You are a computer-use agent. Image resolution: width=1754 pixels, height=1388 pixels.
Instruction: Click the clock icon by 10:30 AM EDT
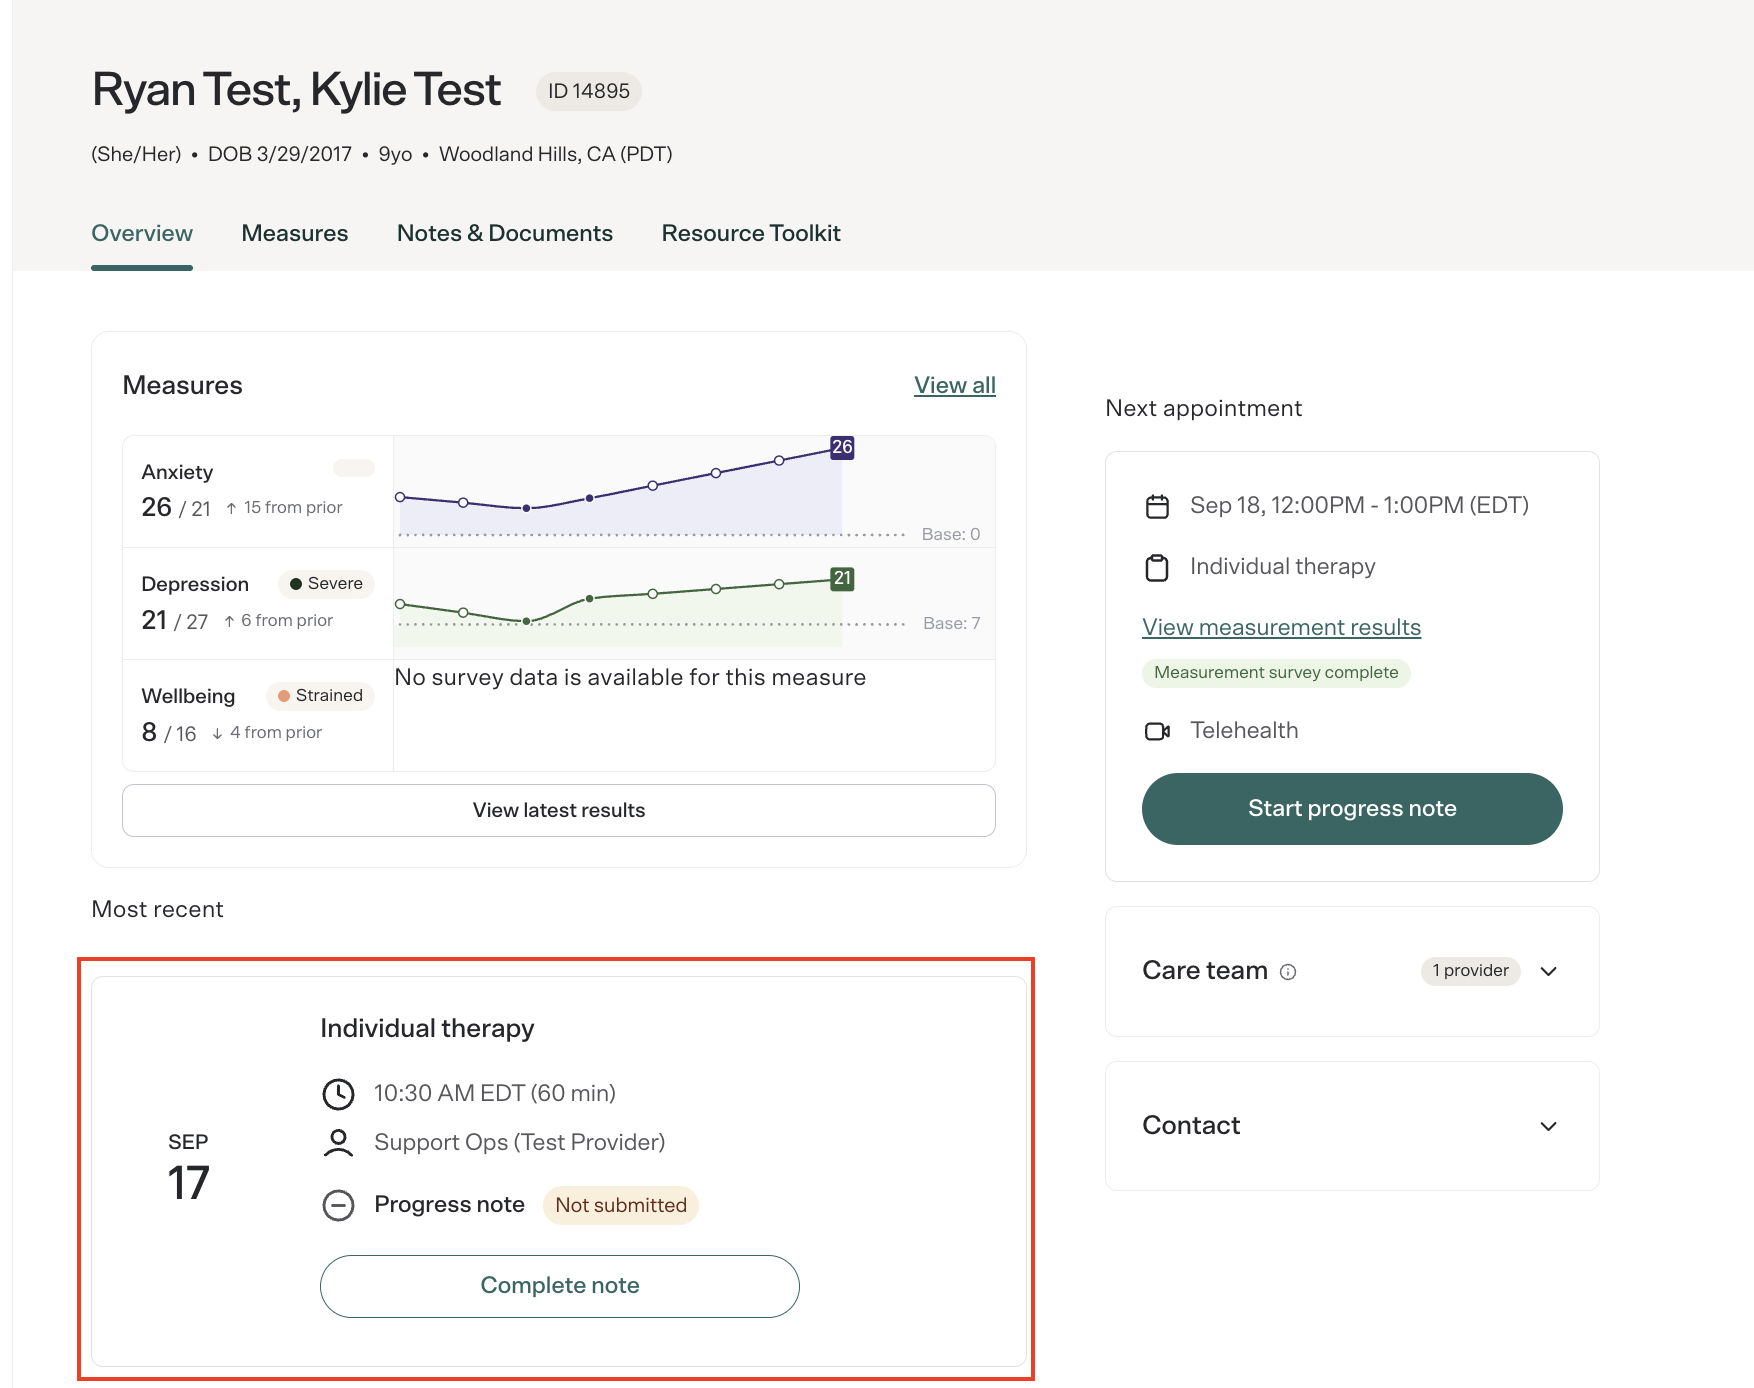coord(338,1094)
